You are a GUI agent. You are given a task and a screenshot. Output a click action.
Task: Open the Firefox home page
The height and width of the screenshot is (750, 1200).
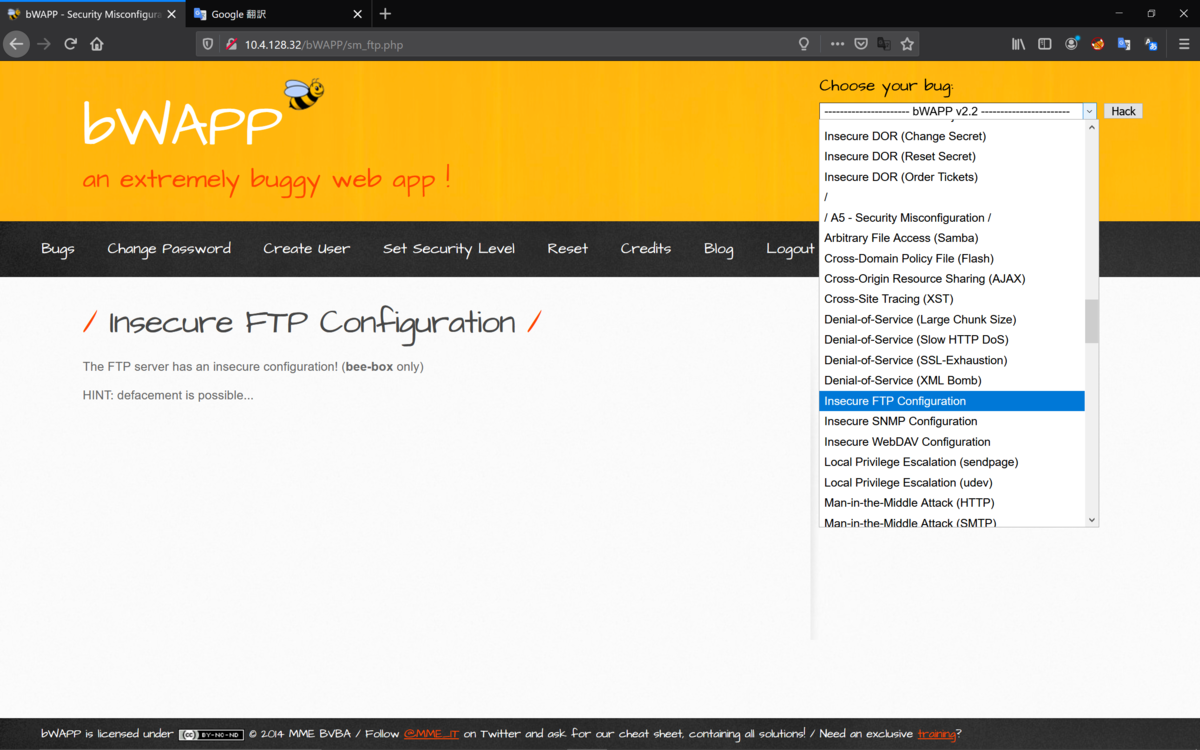tap(97, 44)
